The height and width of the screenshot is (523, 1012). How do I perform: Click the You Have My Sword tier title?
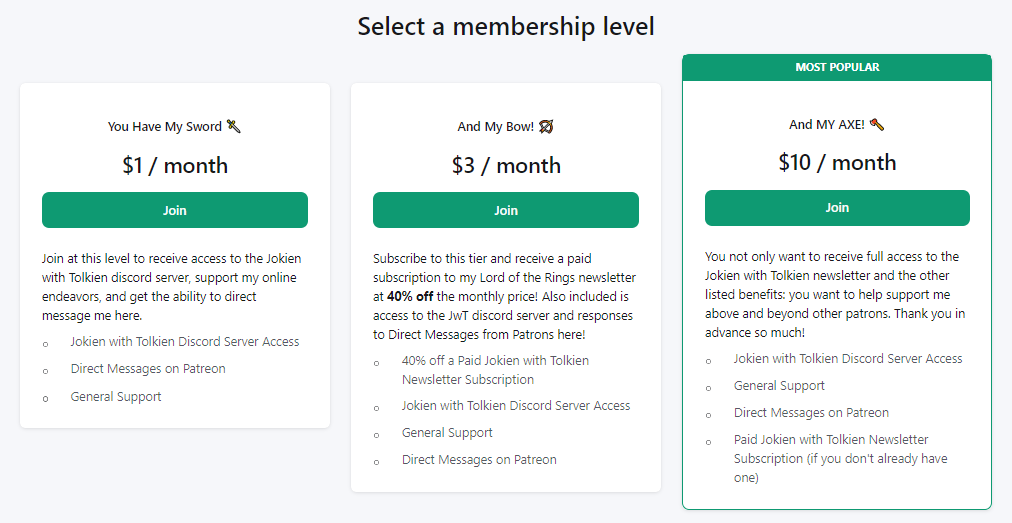click(164, 127)
